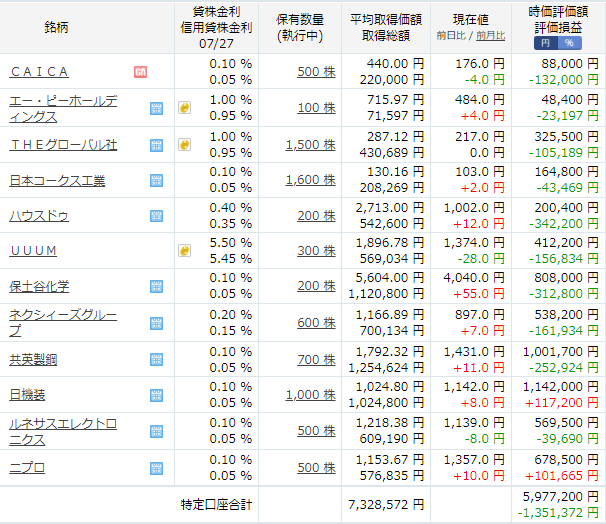606x524 pixels.
Task: Select 保土谷化学 current price 4,040.0 円
Action: pos(474,278)
